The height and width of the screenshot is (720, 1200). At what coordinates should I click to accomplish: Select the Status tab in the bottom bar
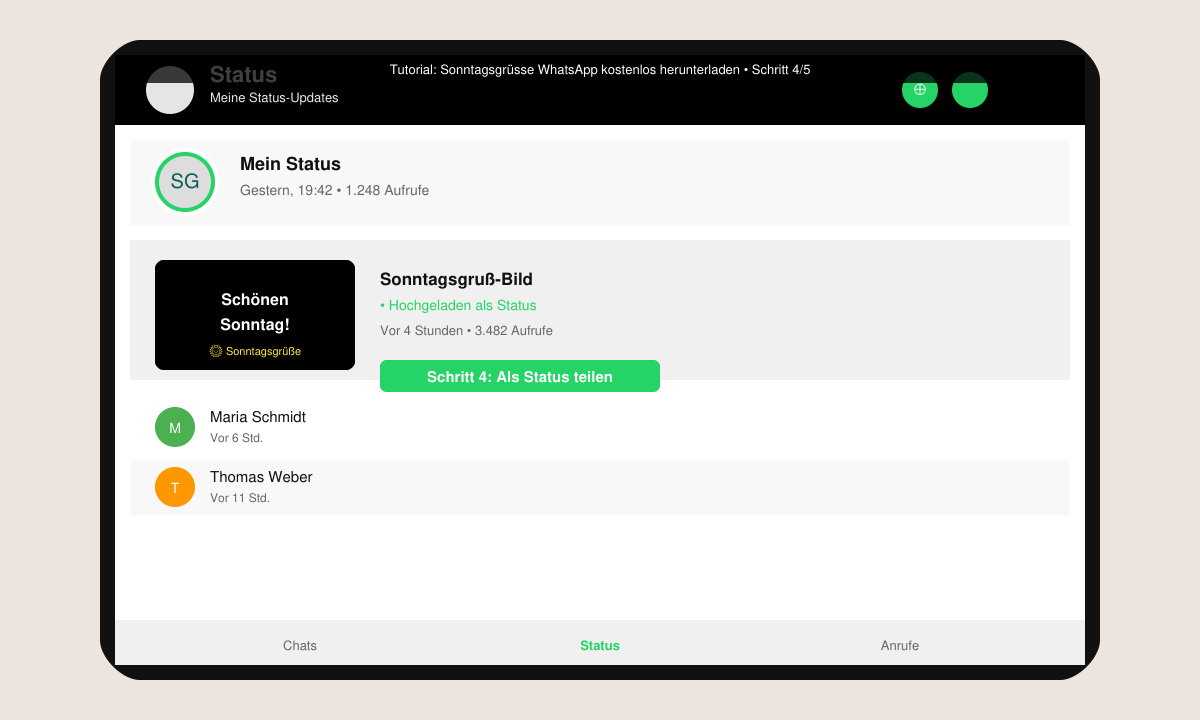click(x=600, y=645)
